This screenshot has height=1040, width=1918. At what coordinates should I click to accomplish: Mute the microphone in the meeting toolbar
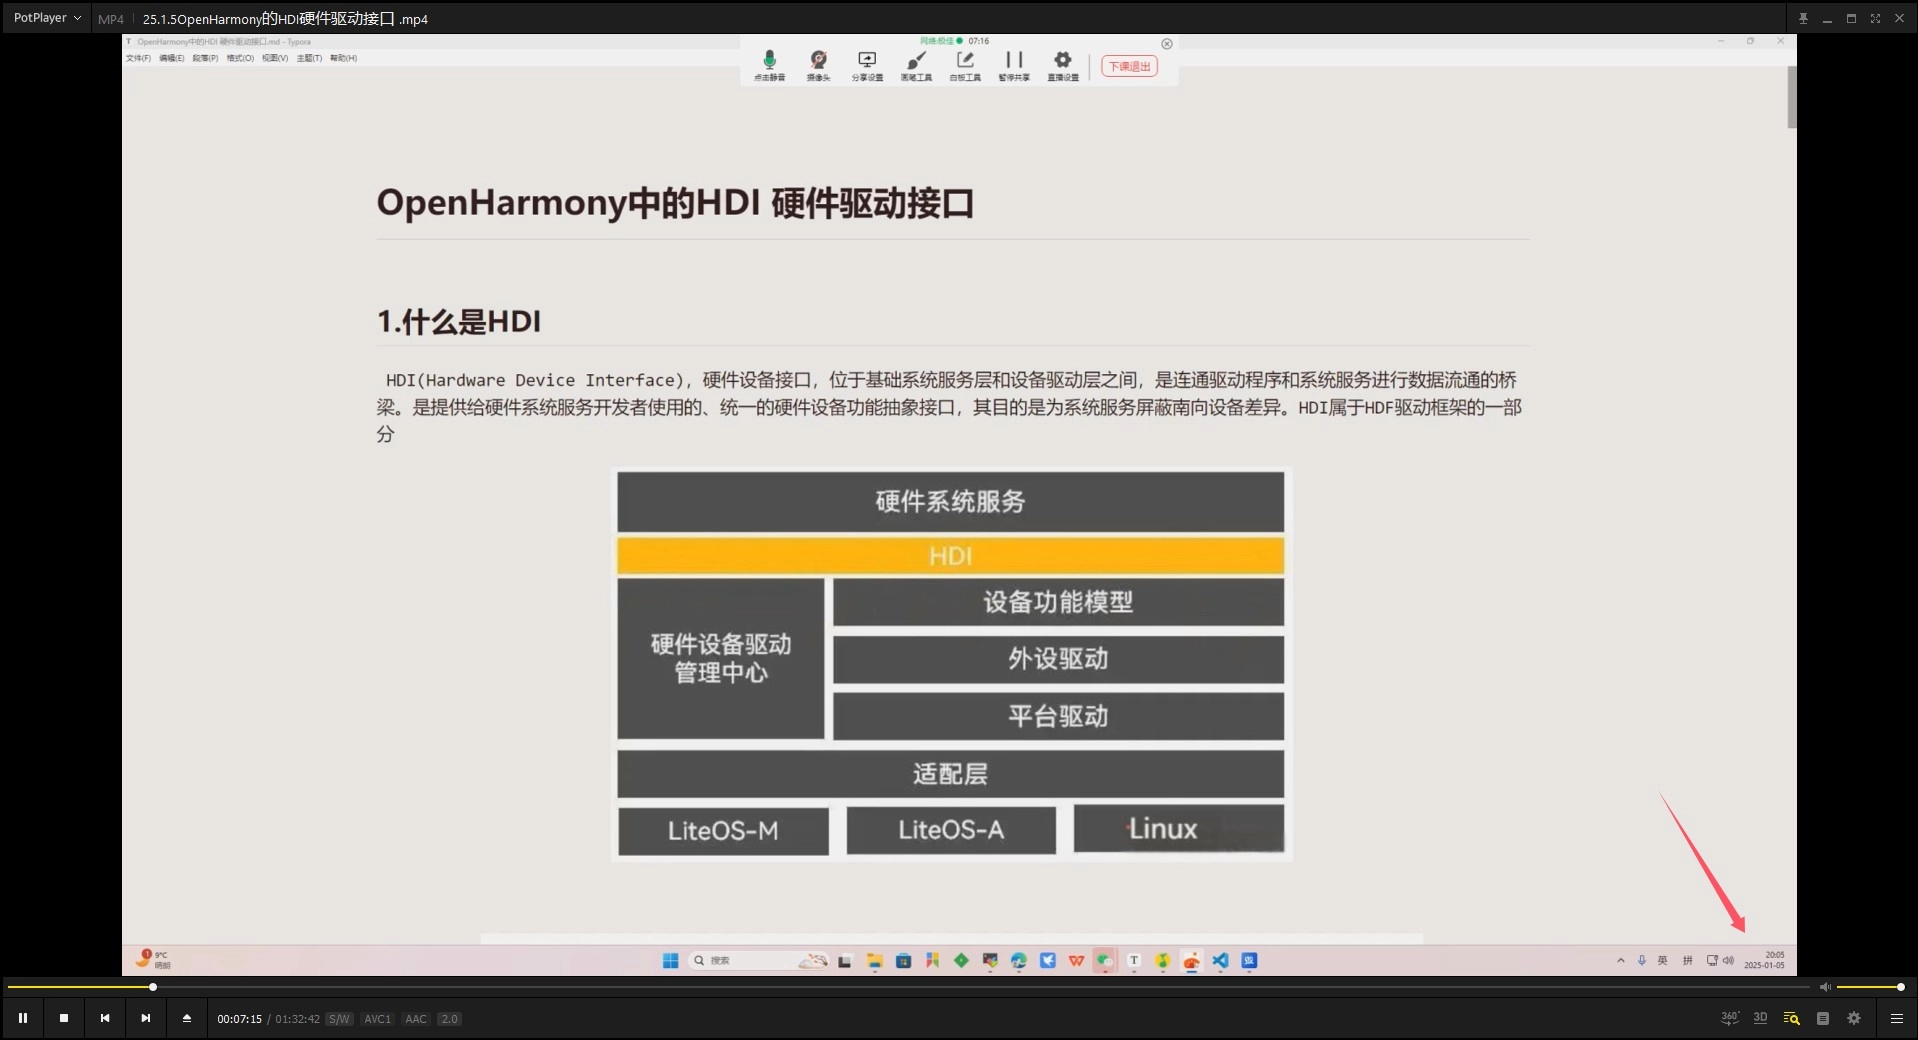(x=769, y=62)
